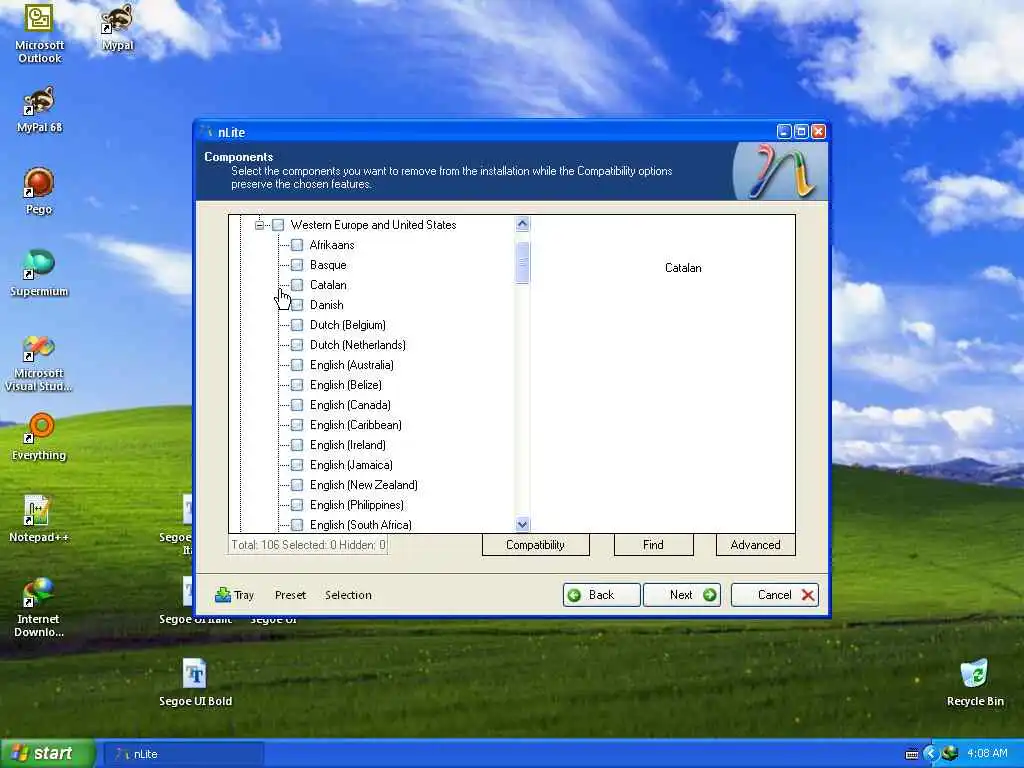Tick the Basque checkbox
The image size is (1024, 768).
(297, 264)
